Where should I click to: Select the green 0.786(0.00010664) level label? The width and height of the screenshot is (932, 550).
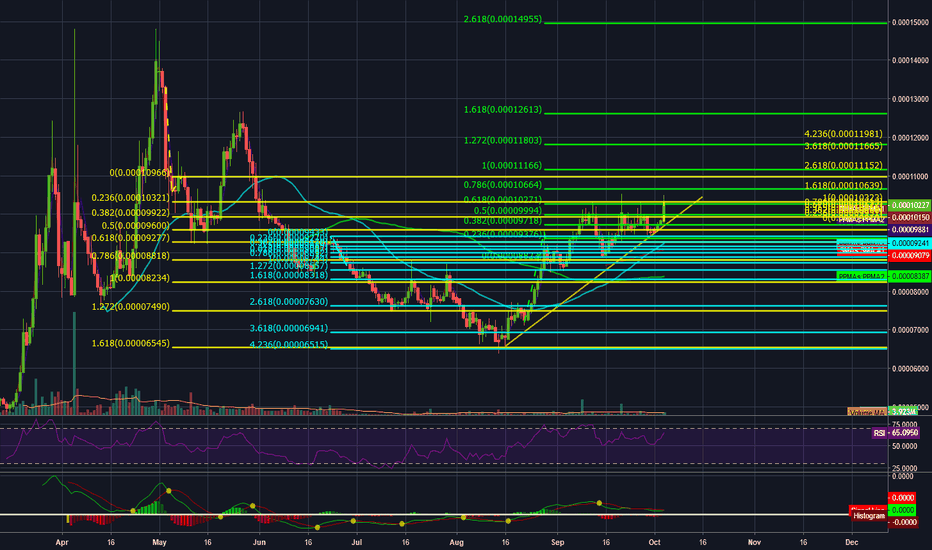click(503, 185)
